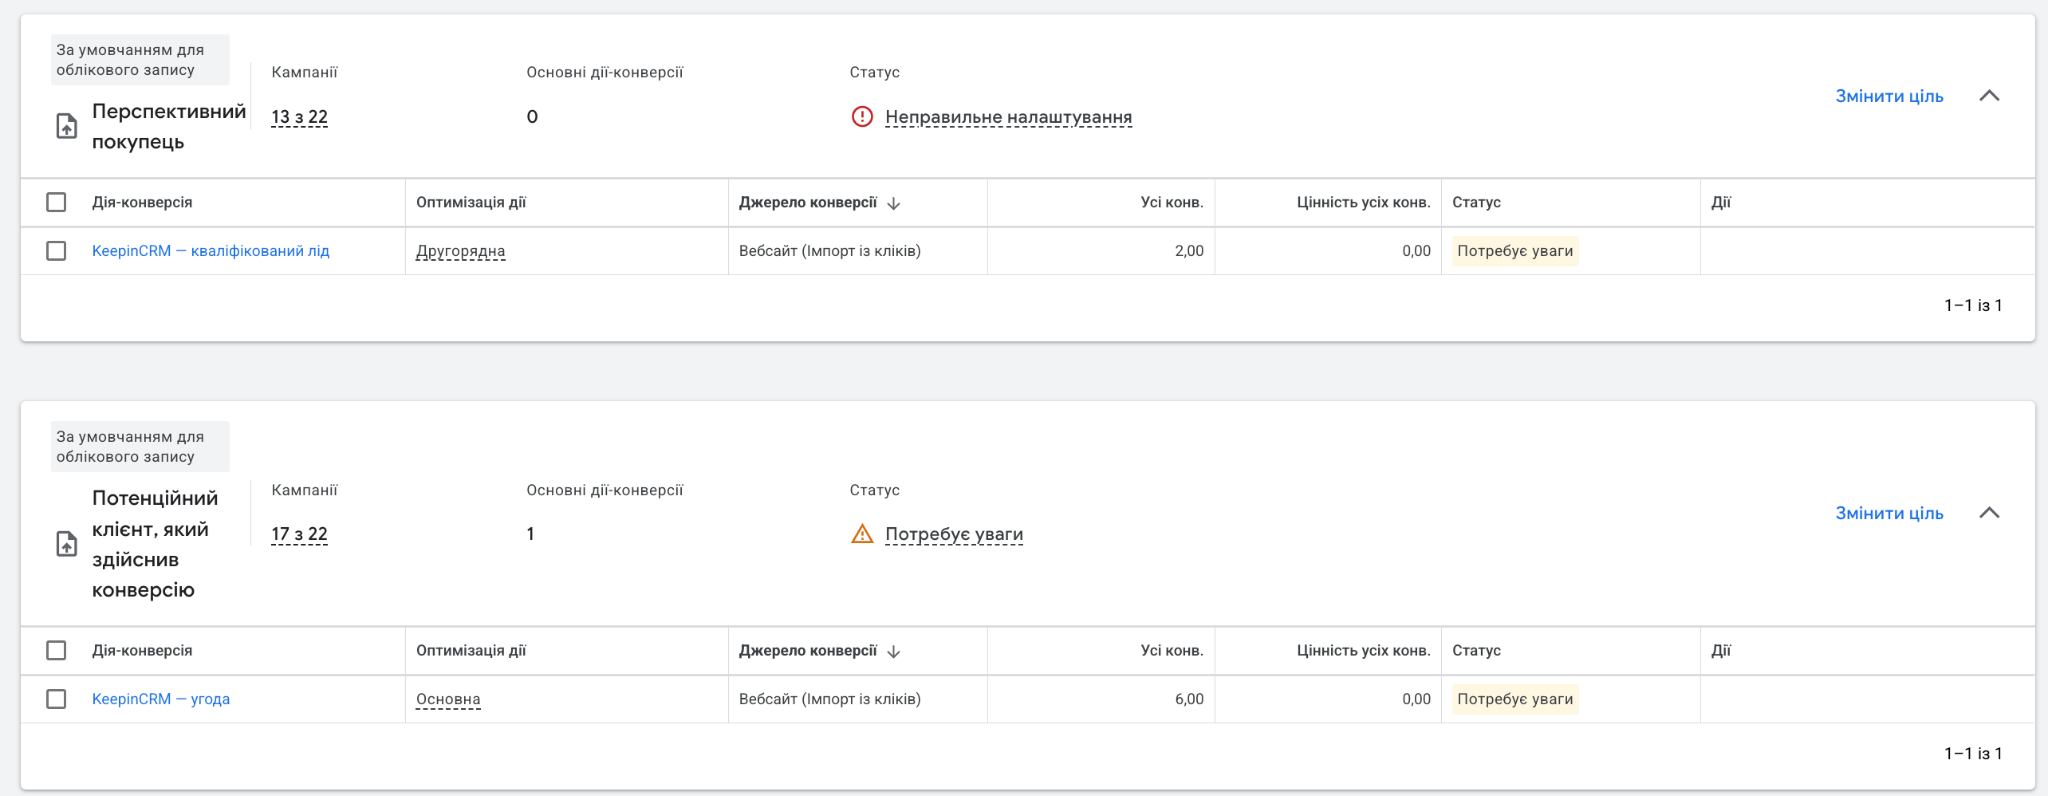The width and height of the screenshot is (2048, 796).
Task: Check the KeepinCRM — угода row checkbox
Action: click(x=56, y=699)
